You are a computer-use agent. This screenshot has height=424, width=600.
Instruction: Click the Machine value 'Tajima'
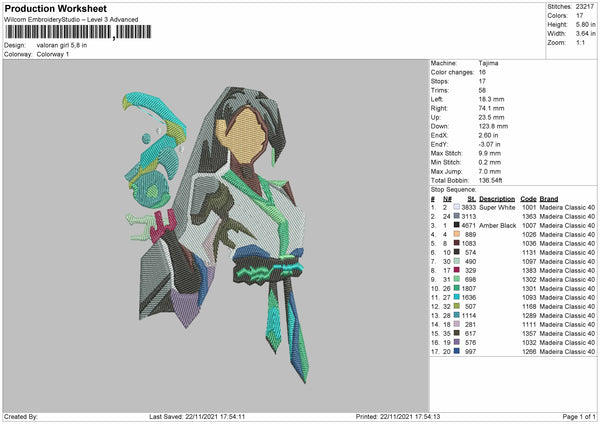tap(488, 63)
